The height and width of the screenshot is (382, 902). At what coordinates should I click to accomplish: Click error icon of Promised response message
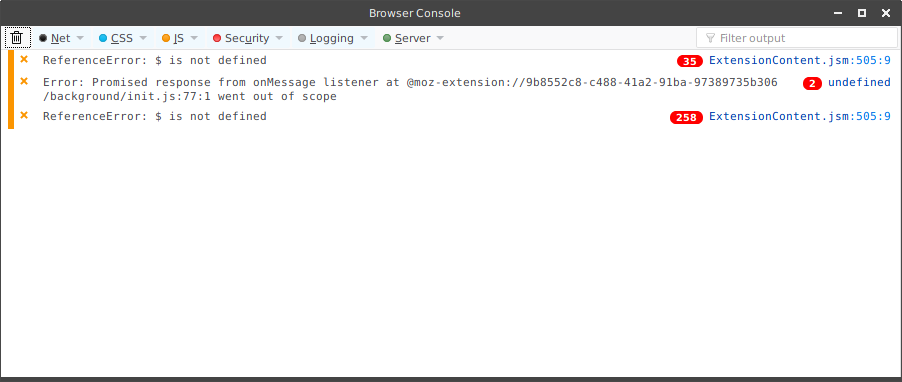tap(24, 81)
